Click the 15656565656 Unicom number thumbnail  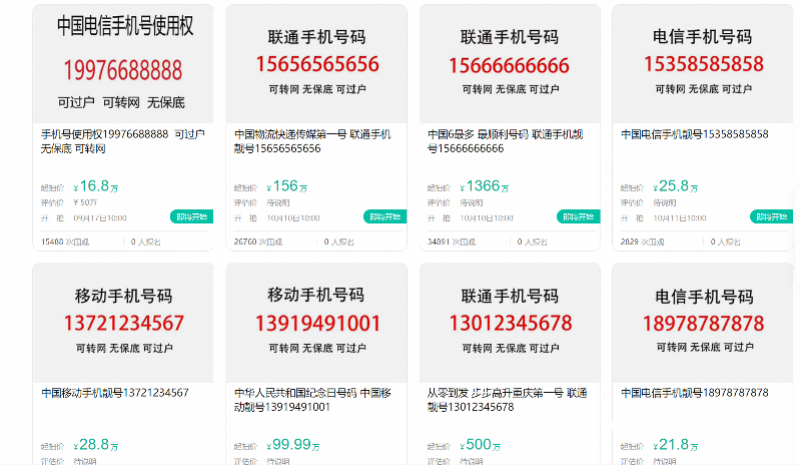316,63
